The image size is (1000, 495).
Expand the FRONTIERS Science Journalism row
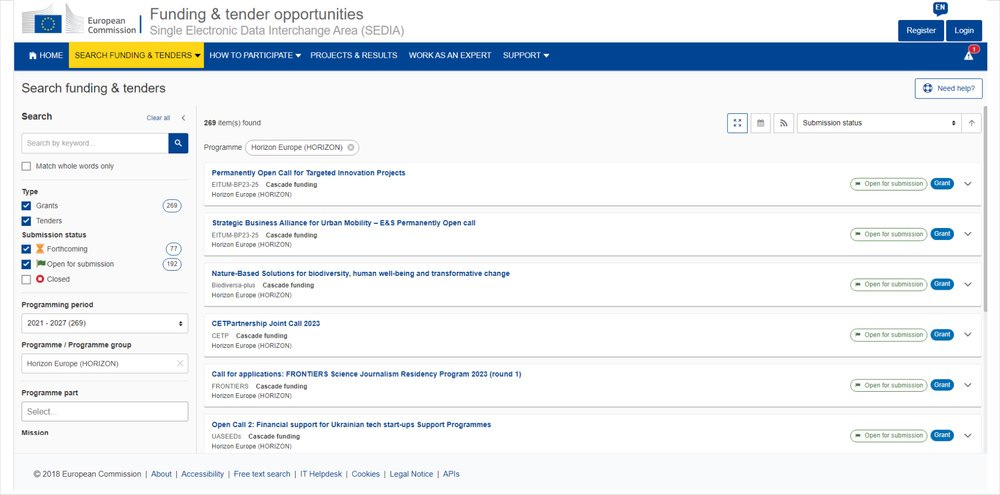click(967, 385)
